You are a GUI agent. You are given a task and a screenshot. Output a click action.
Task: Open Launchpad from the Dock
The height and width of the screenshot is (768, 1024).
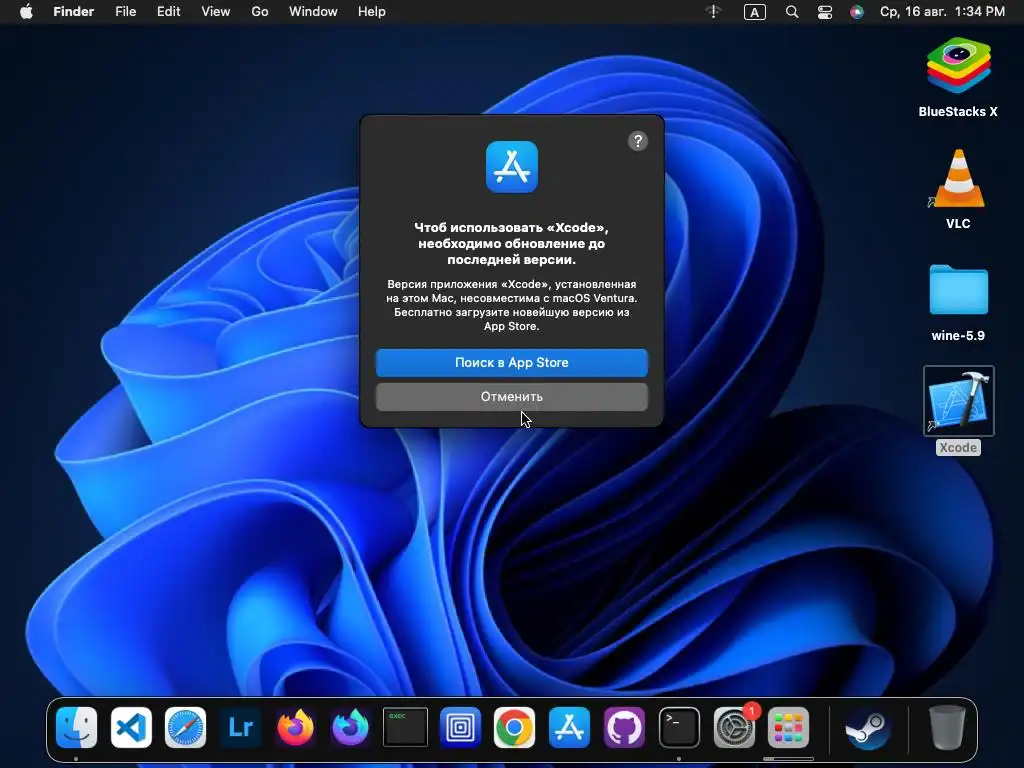[x=788, y=727]
